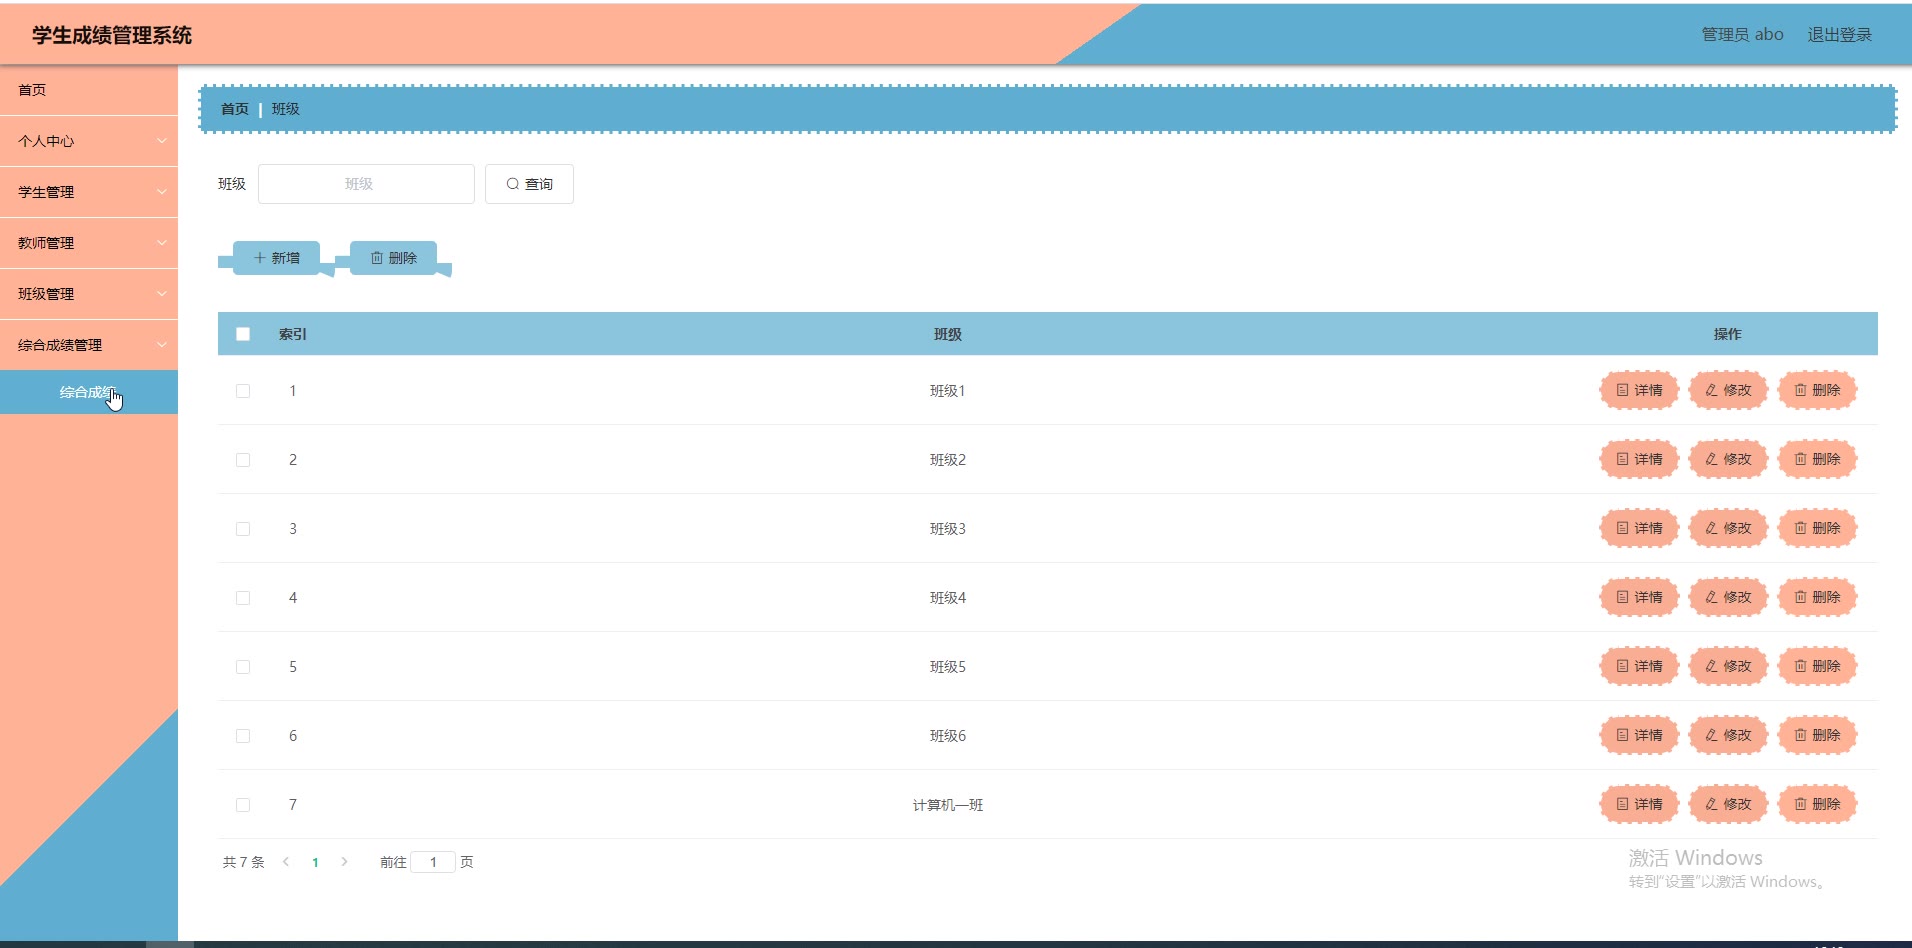Delete 班级6 using 删除
This screenshot has width=1912, height=948.
coord(1817,735)
